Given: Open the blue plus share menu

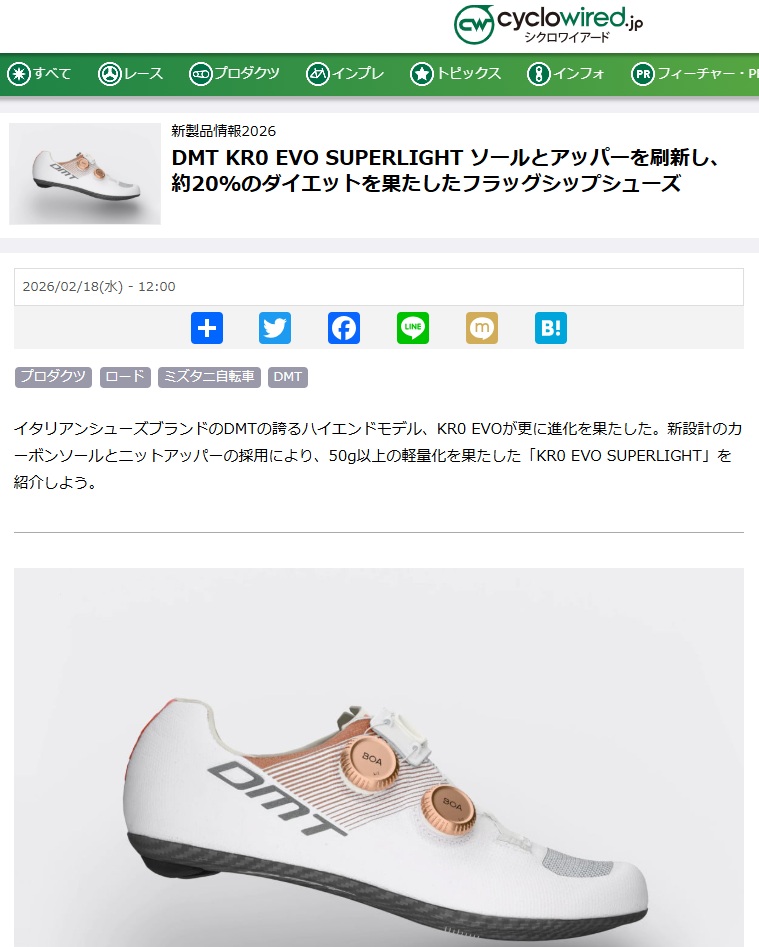Looking at the screenshot, I should point(207,328).
